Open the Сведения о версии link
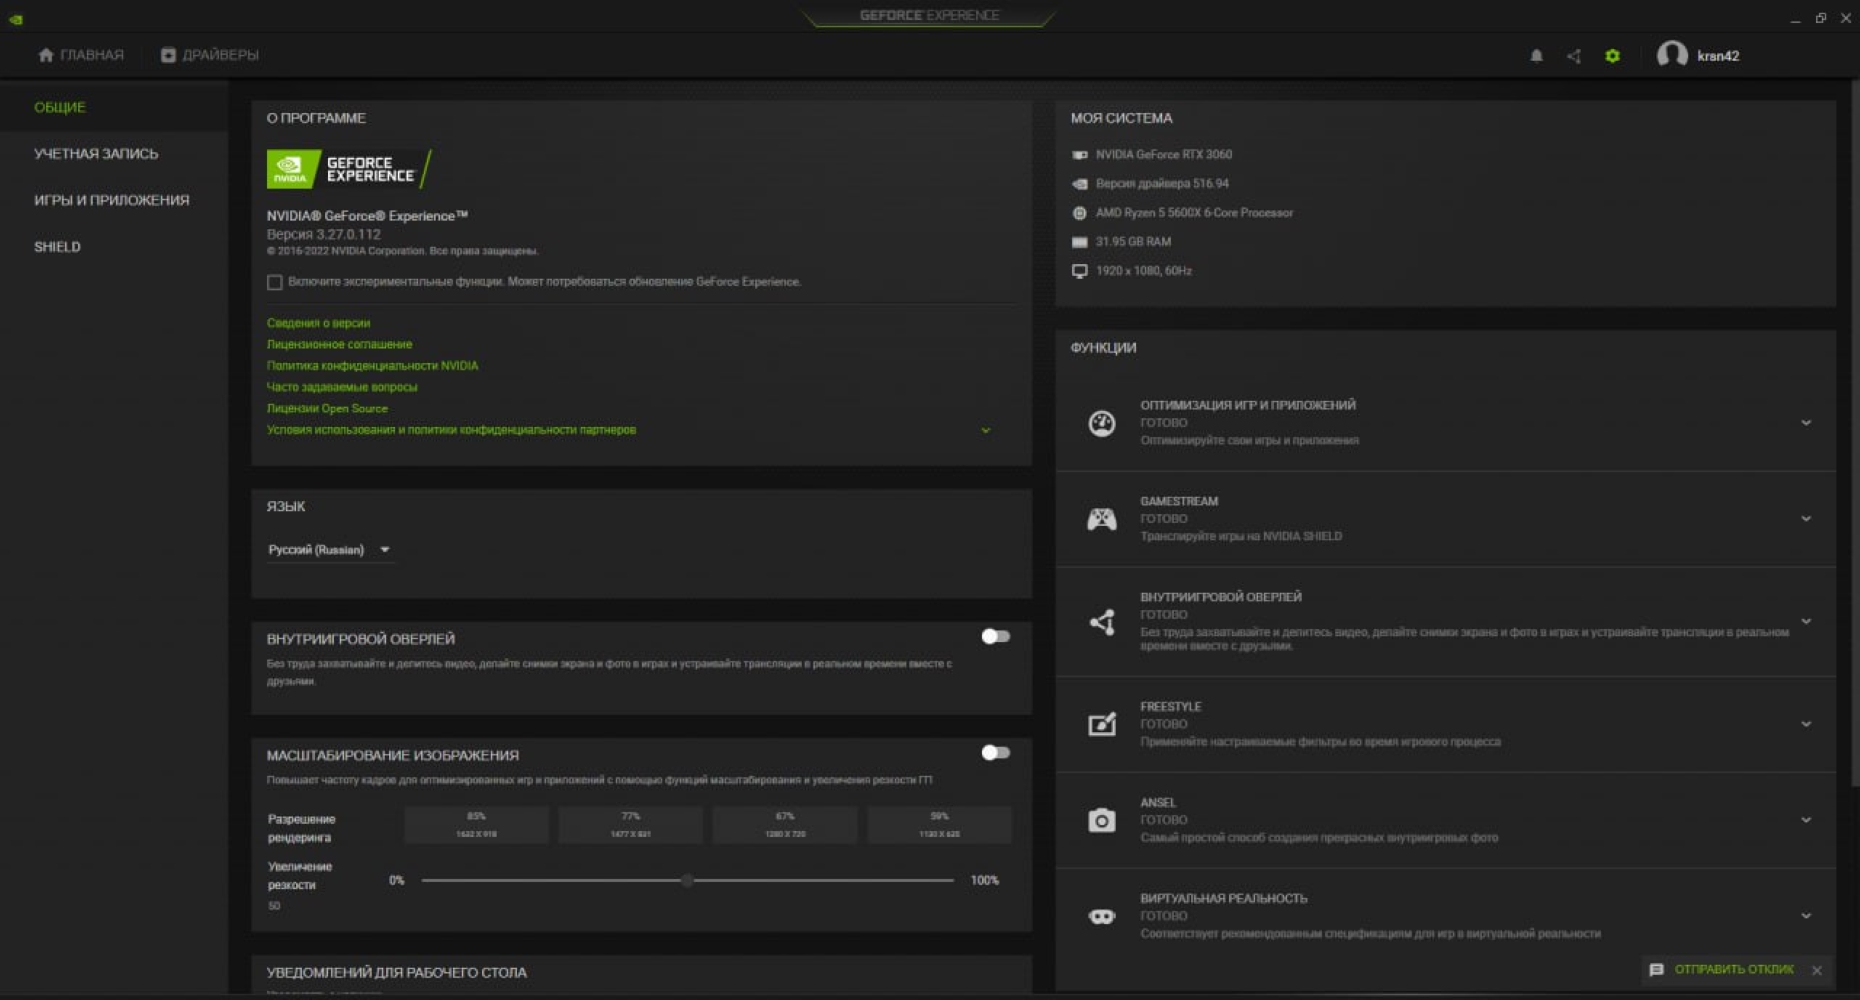The image size is (1860, 1000). 318,323
